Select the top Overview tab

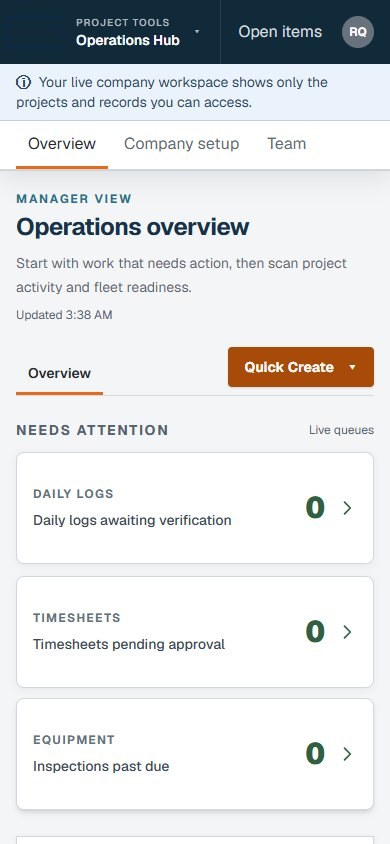point(62,144)
